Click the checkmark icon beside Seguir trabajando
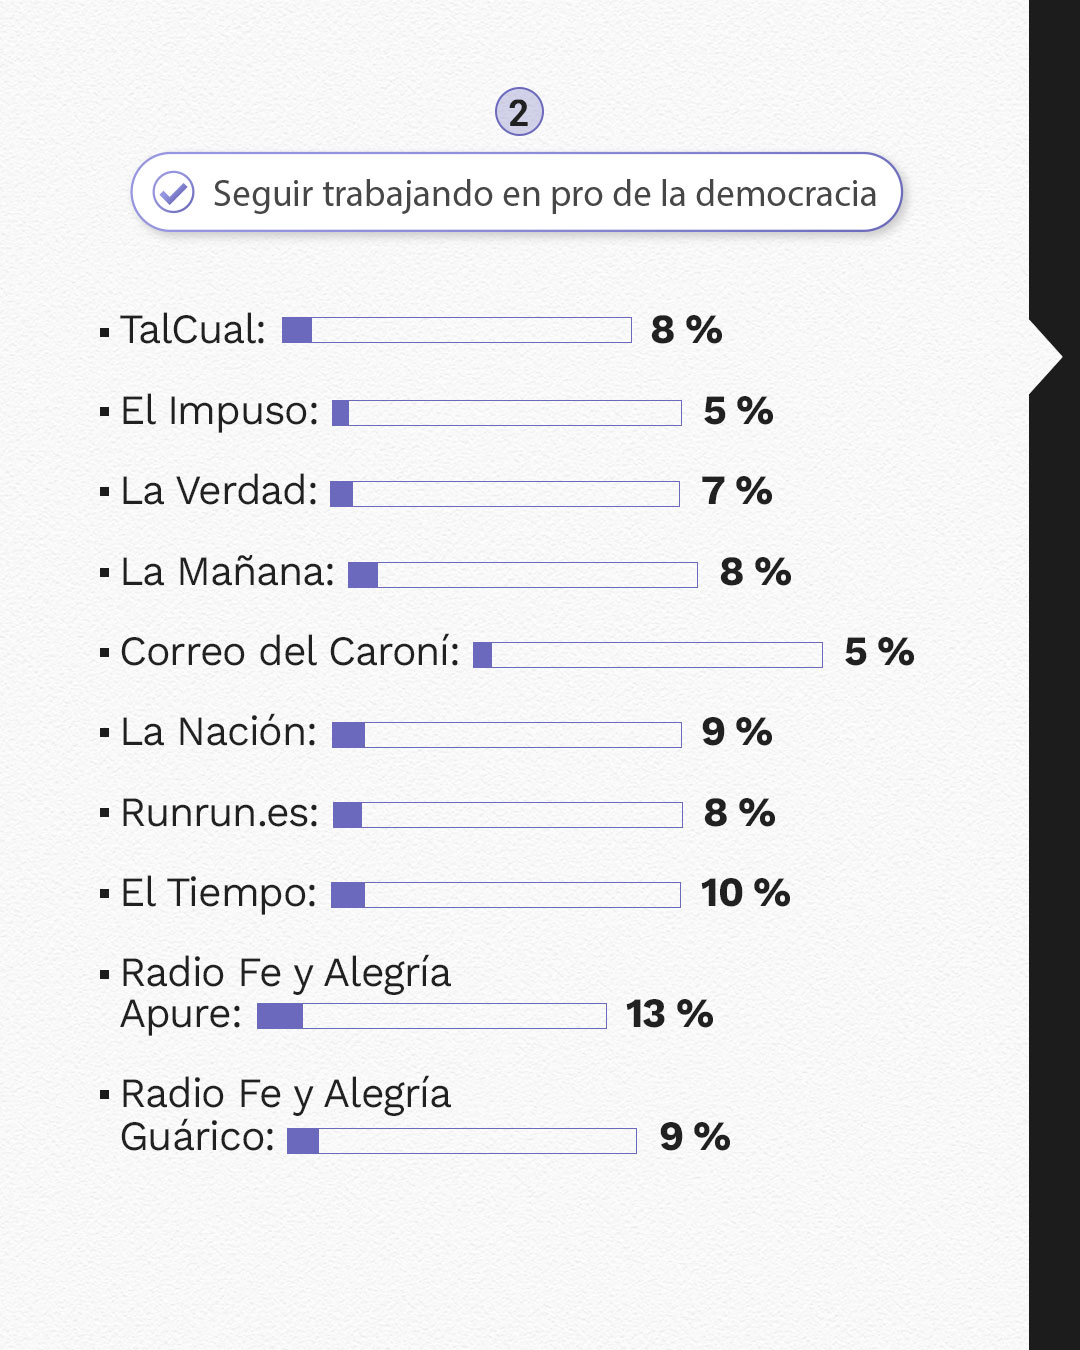The image size is (1080, 1350). click(173, 192)
